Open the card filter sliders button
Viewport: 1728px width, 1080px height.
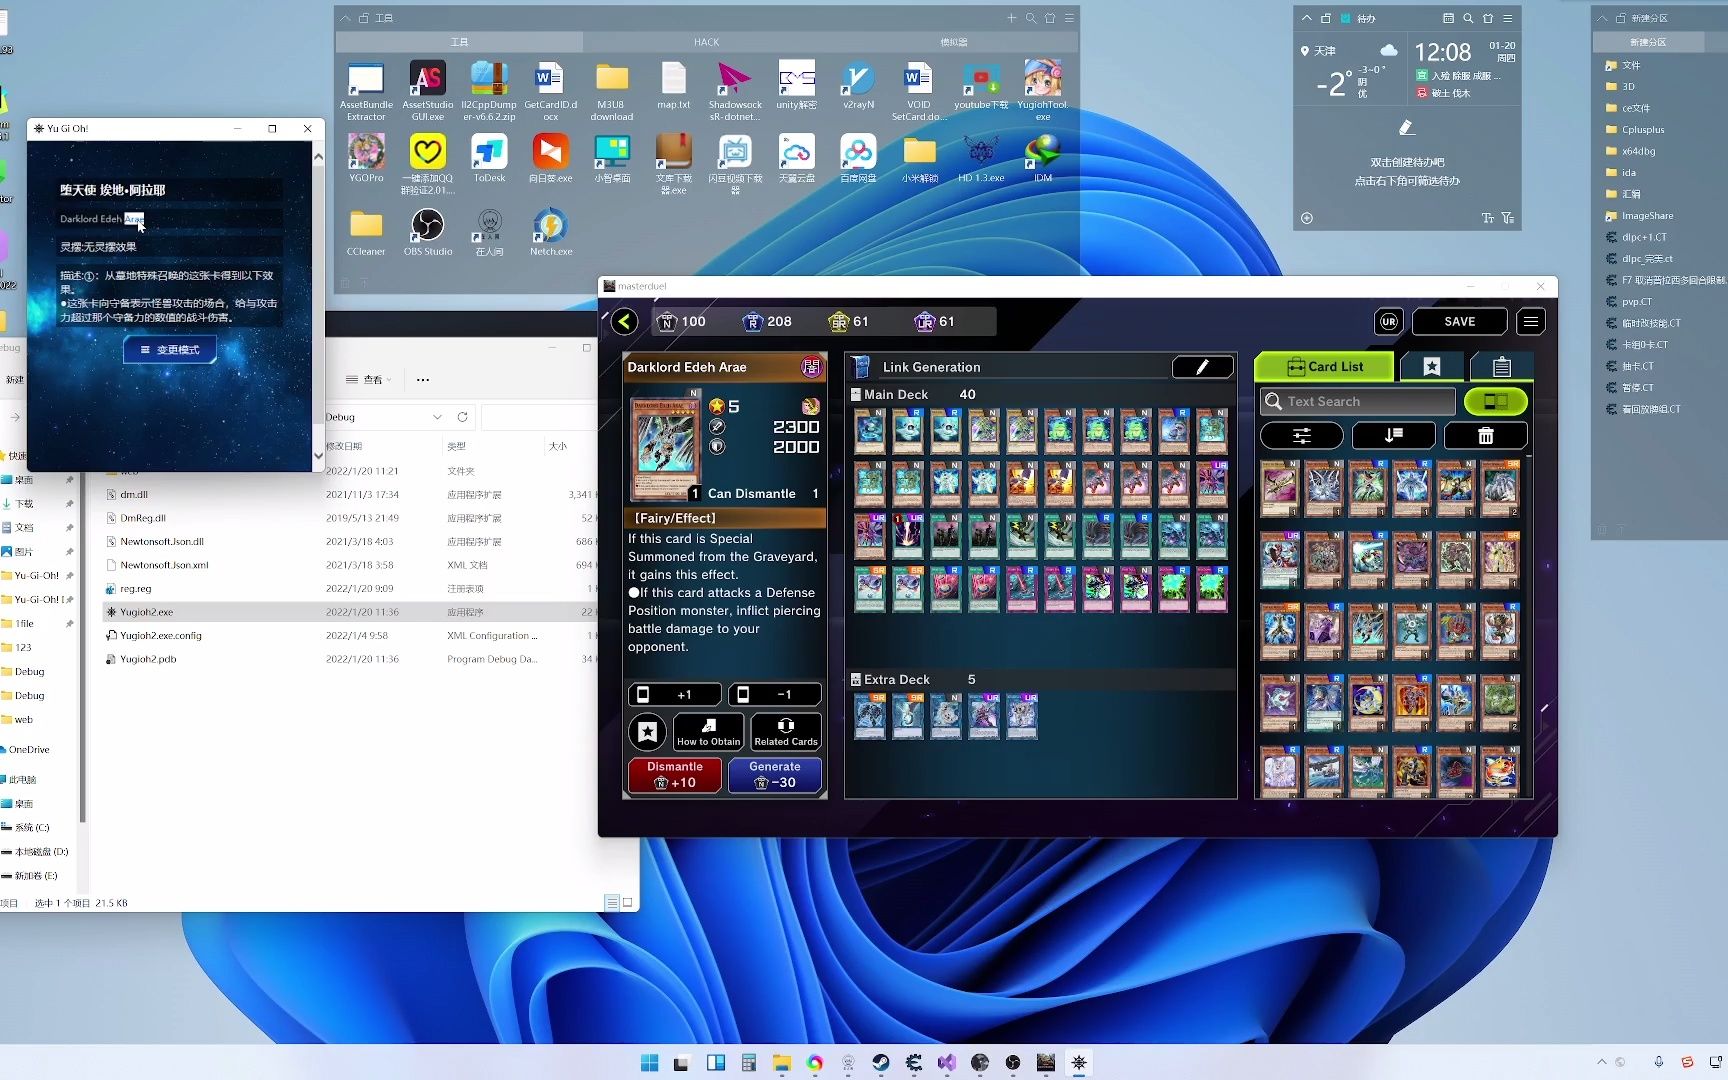tap(1301, 435)
